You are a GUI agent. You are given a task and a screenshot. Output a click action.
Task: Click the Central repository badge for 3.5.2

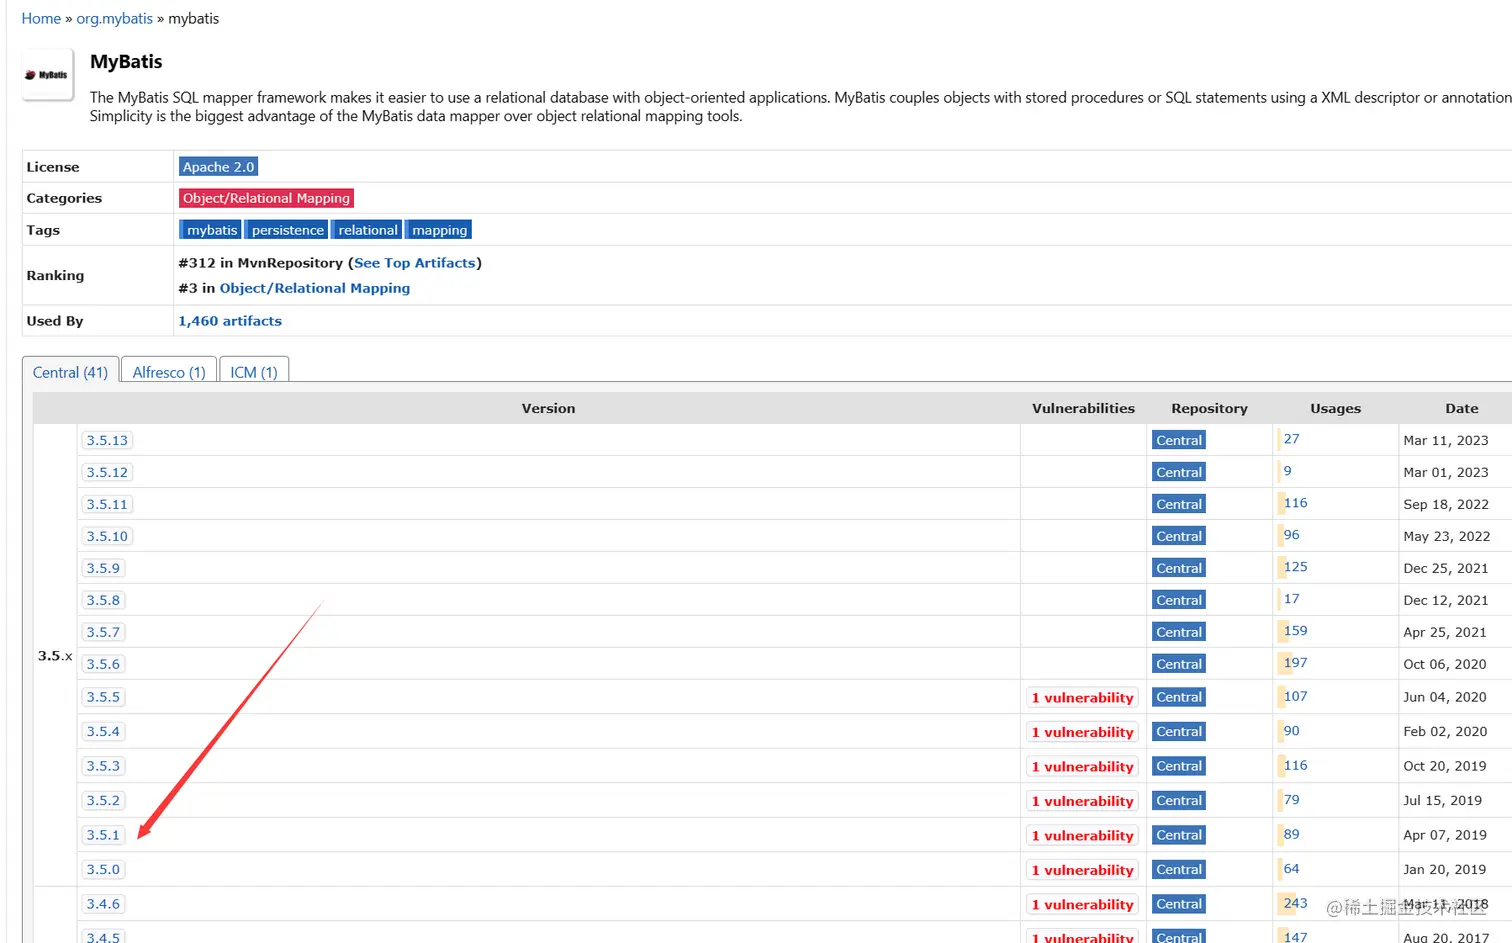(1179, 800)
